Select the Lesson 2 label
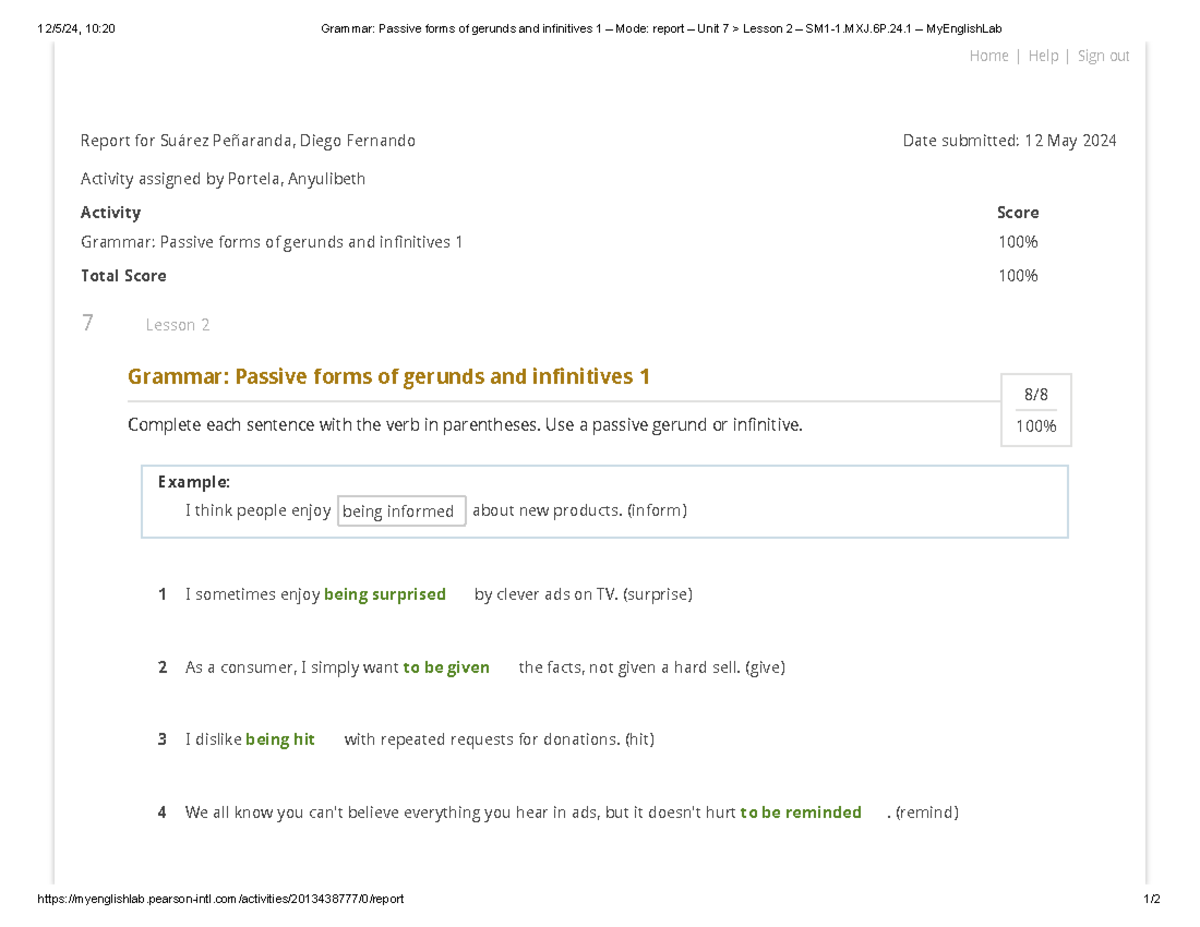The height and width of the screenshot is (927, 1200). [177, 325]
